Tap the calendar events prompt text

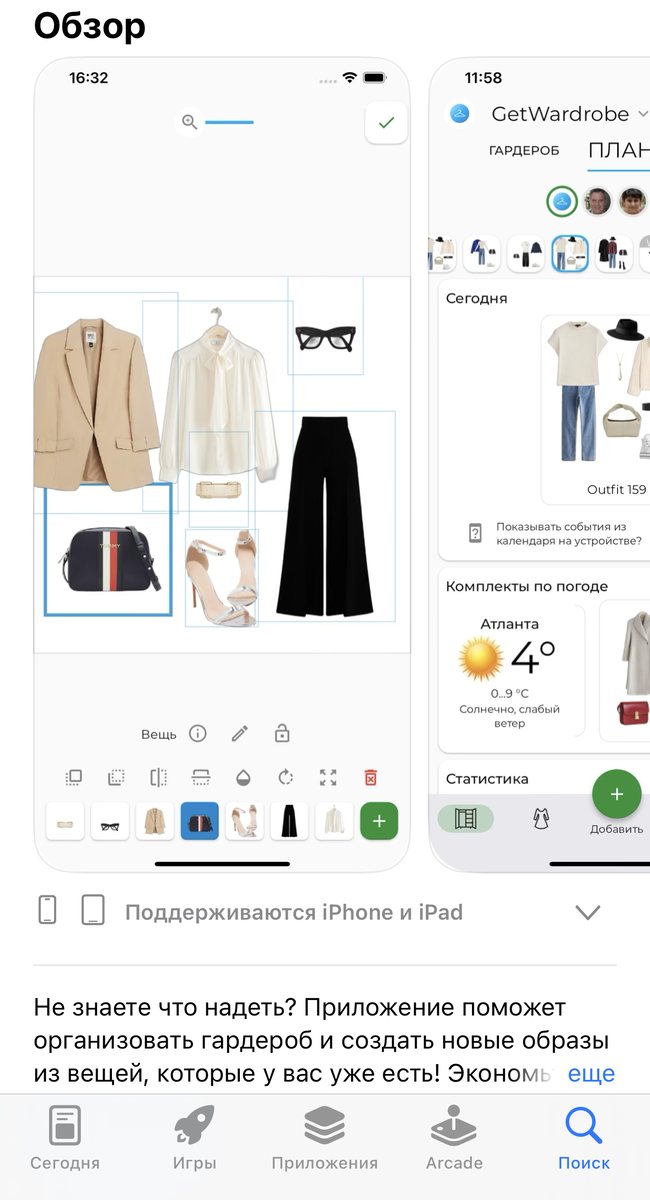pyautogui.click(x=569, y=533)
